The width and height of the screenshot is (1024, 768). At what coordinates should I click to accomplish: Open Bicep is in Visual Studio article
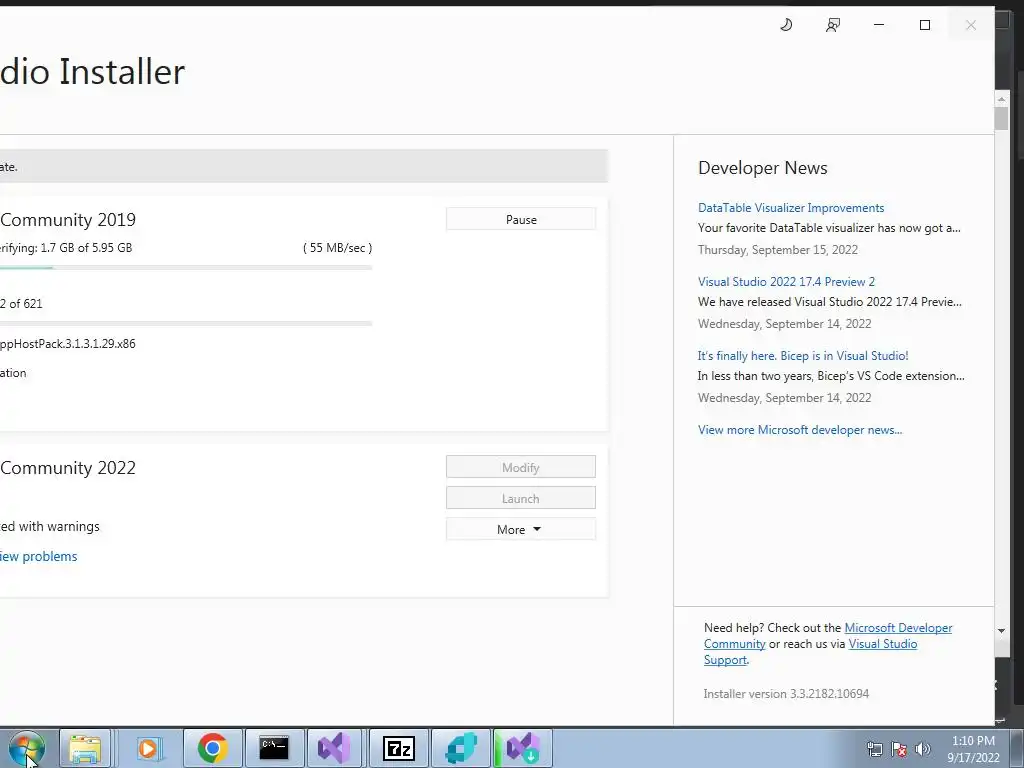803,356
